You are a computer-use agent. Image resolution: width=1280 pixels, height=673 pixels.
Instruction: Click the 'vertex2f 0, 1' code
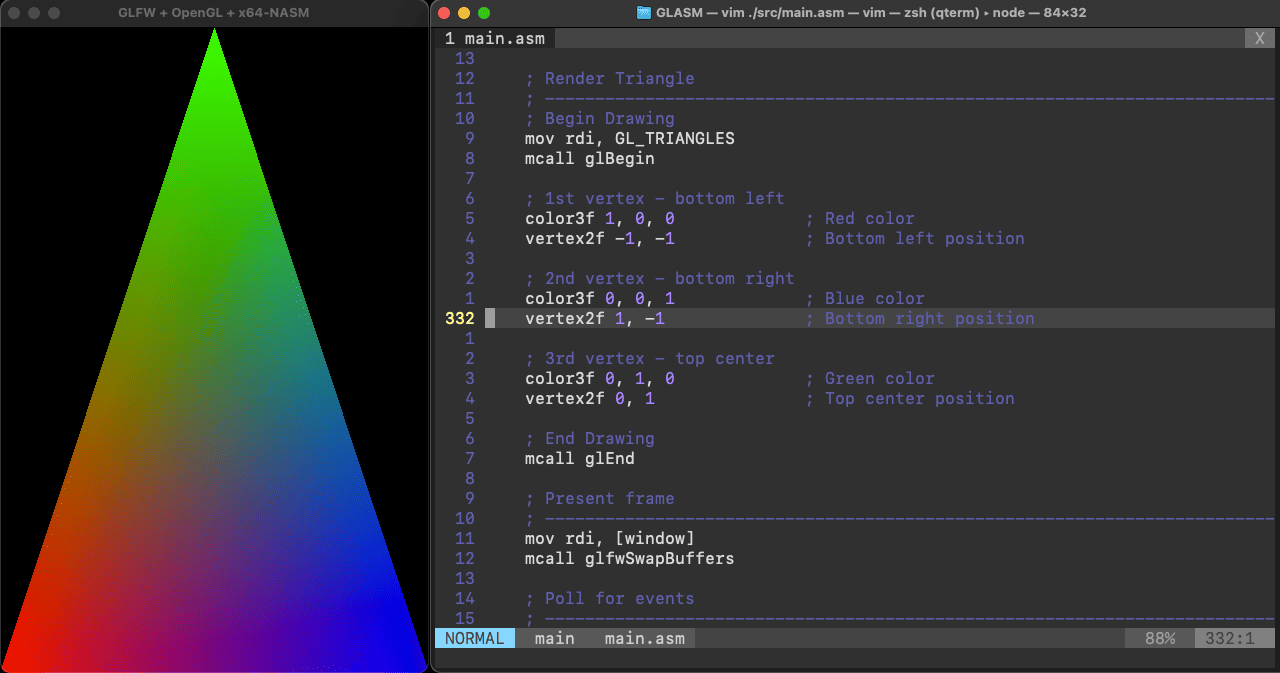click(590, 399)
